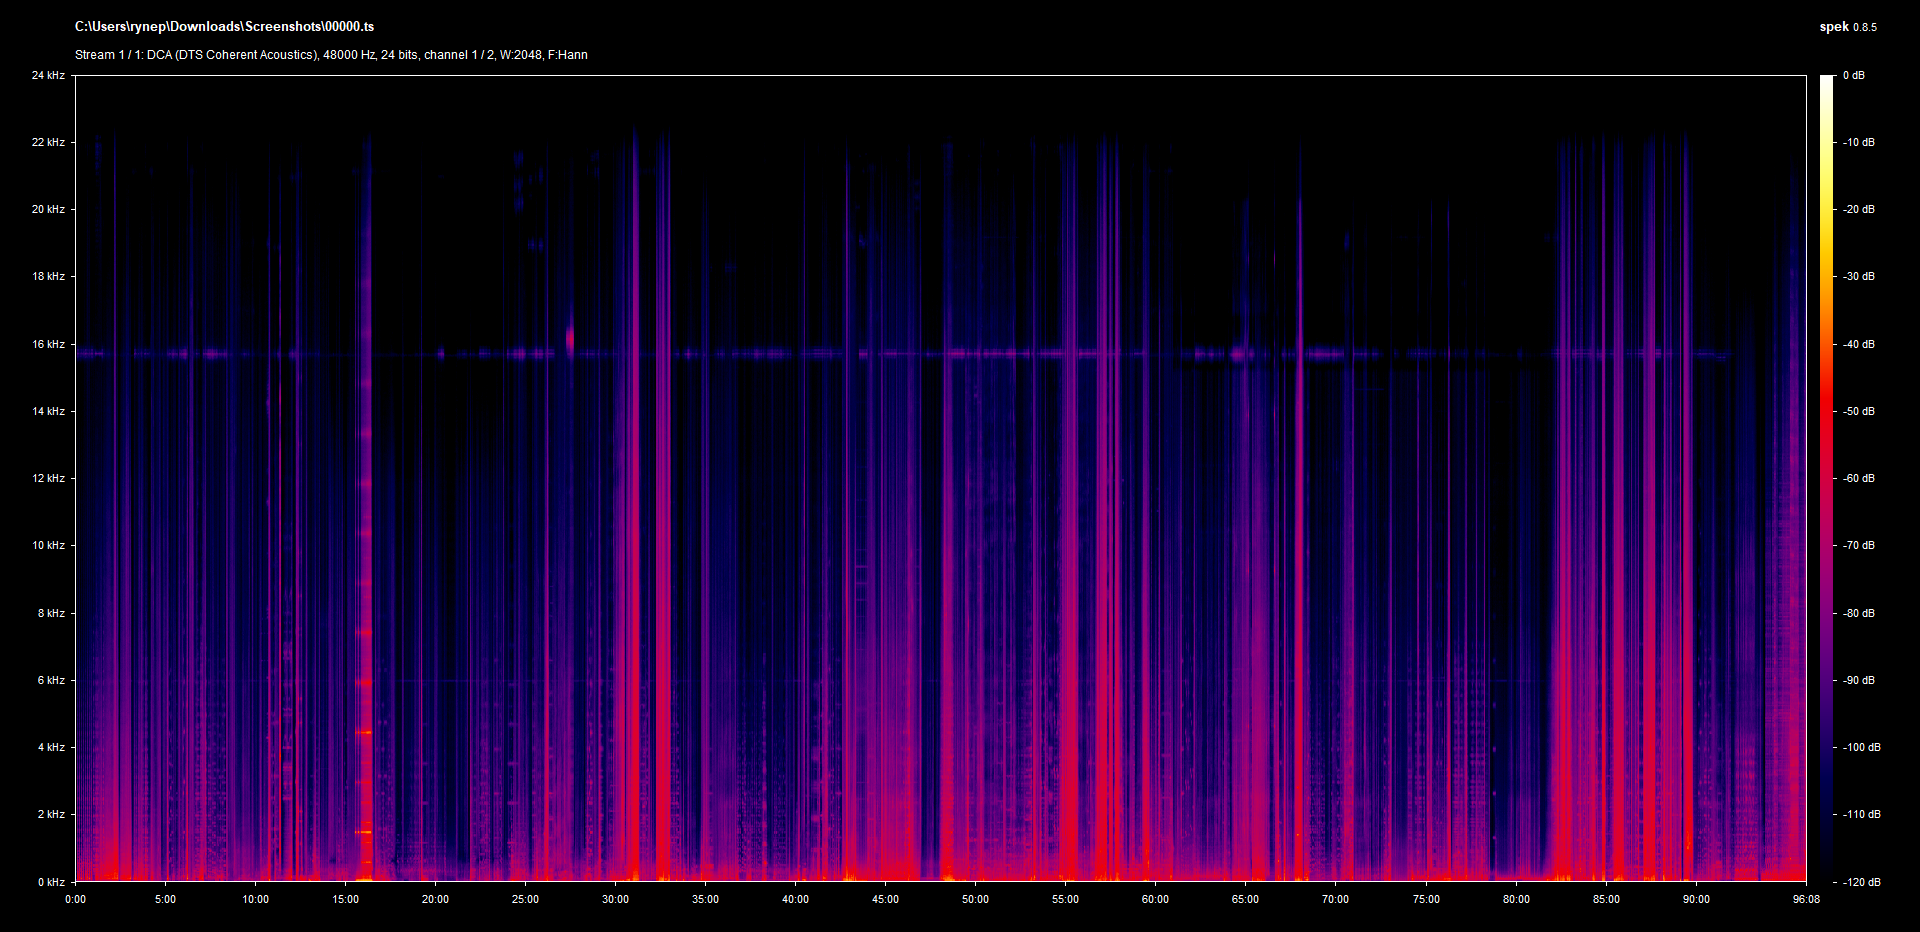Click the 0 kHz frequency axis label
This screenshot has width=1920, height=932.
pyautogui.click(x=51, y=882)
